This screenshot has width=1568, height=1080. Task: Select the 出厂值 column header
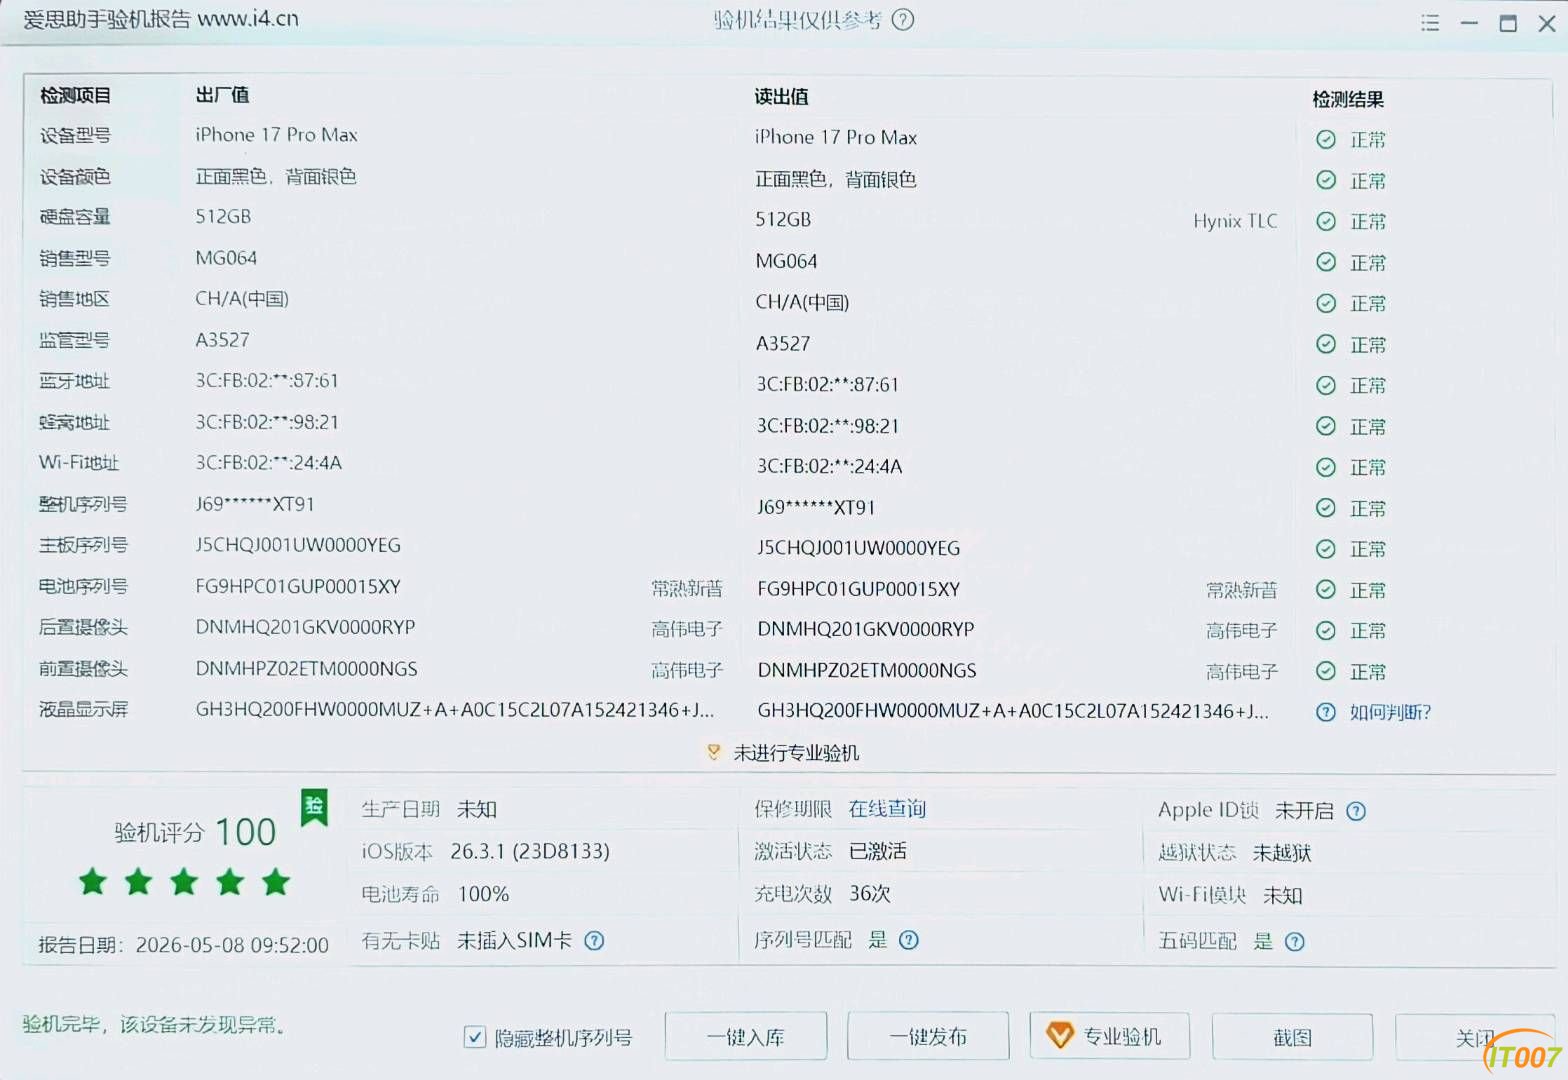222,95
